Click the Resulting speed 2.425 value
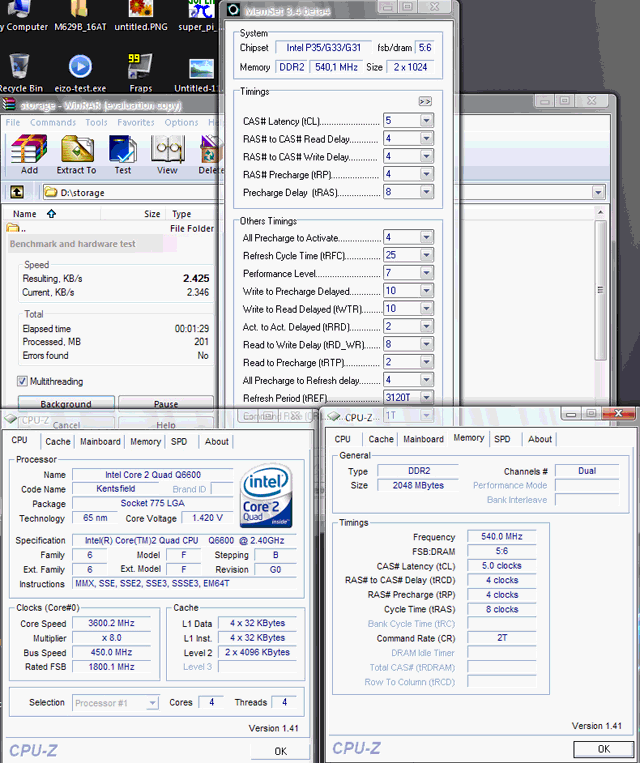Screen dimensions: 640x763 (196, 278)
